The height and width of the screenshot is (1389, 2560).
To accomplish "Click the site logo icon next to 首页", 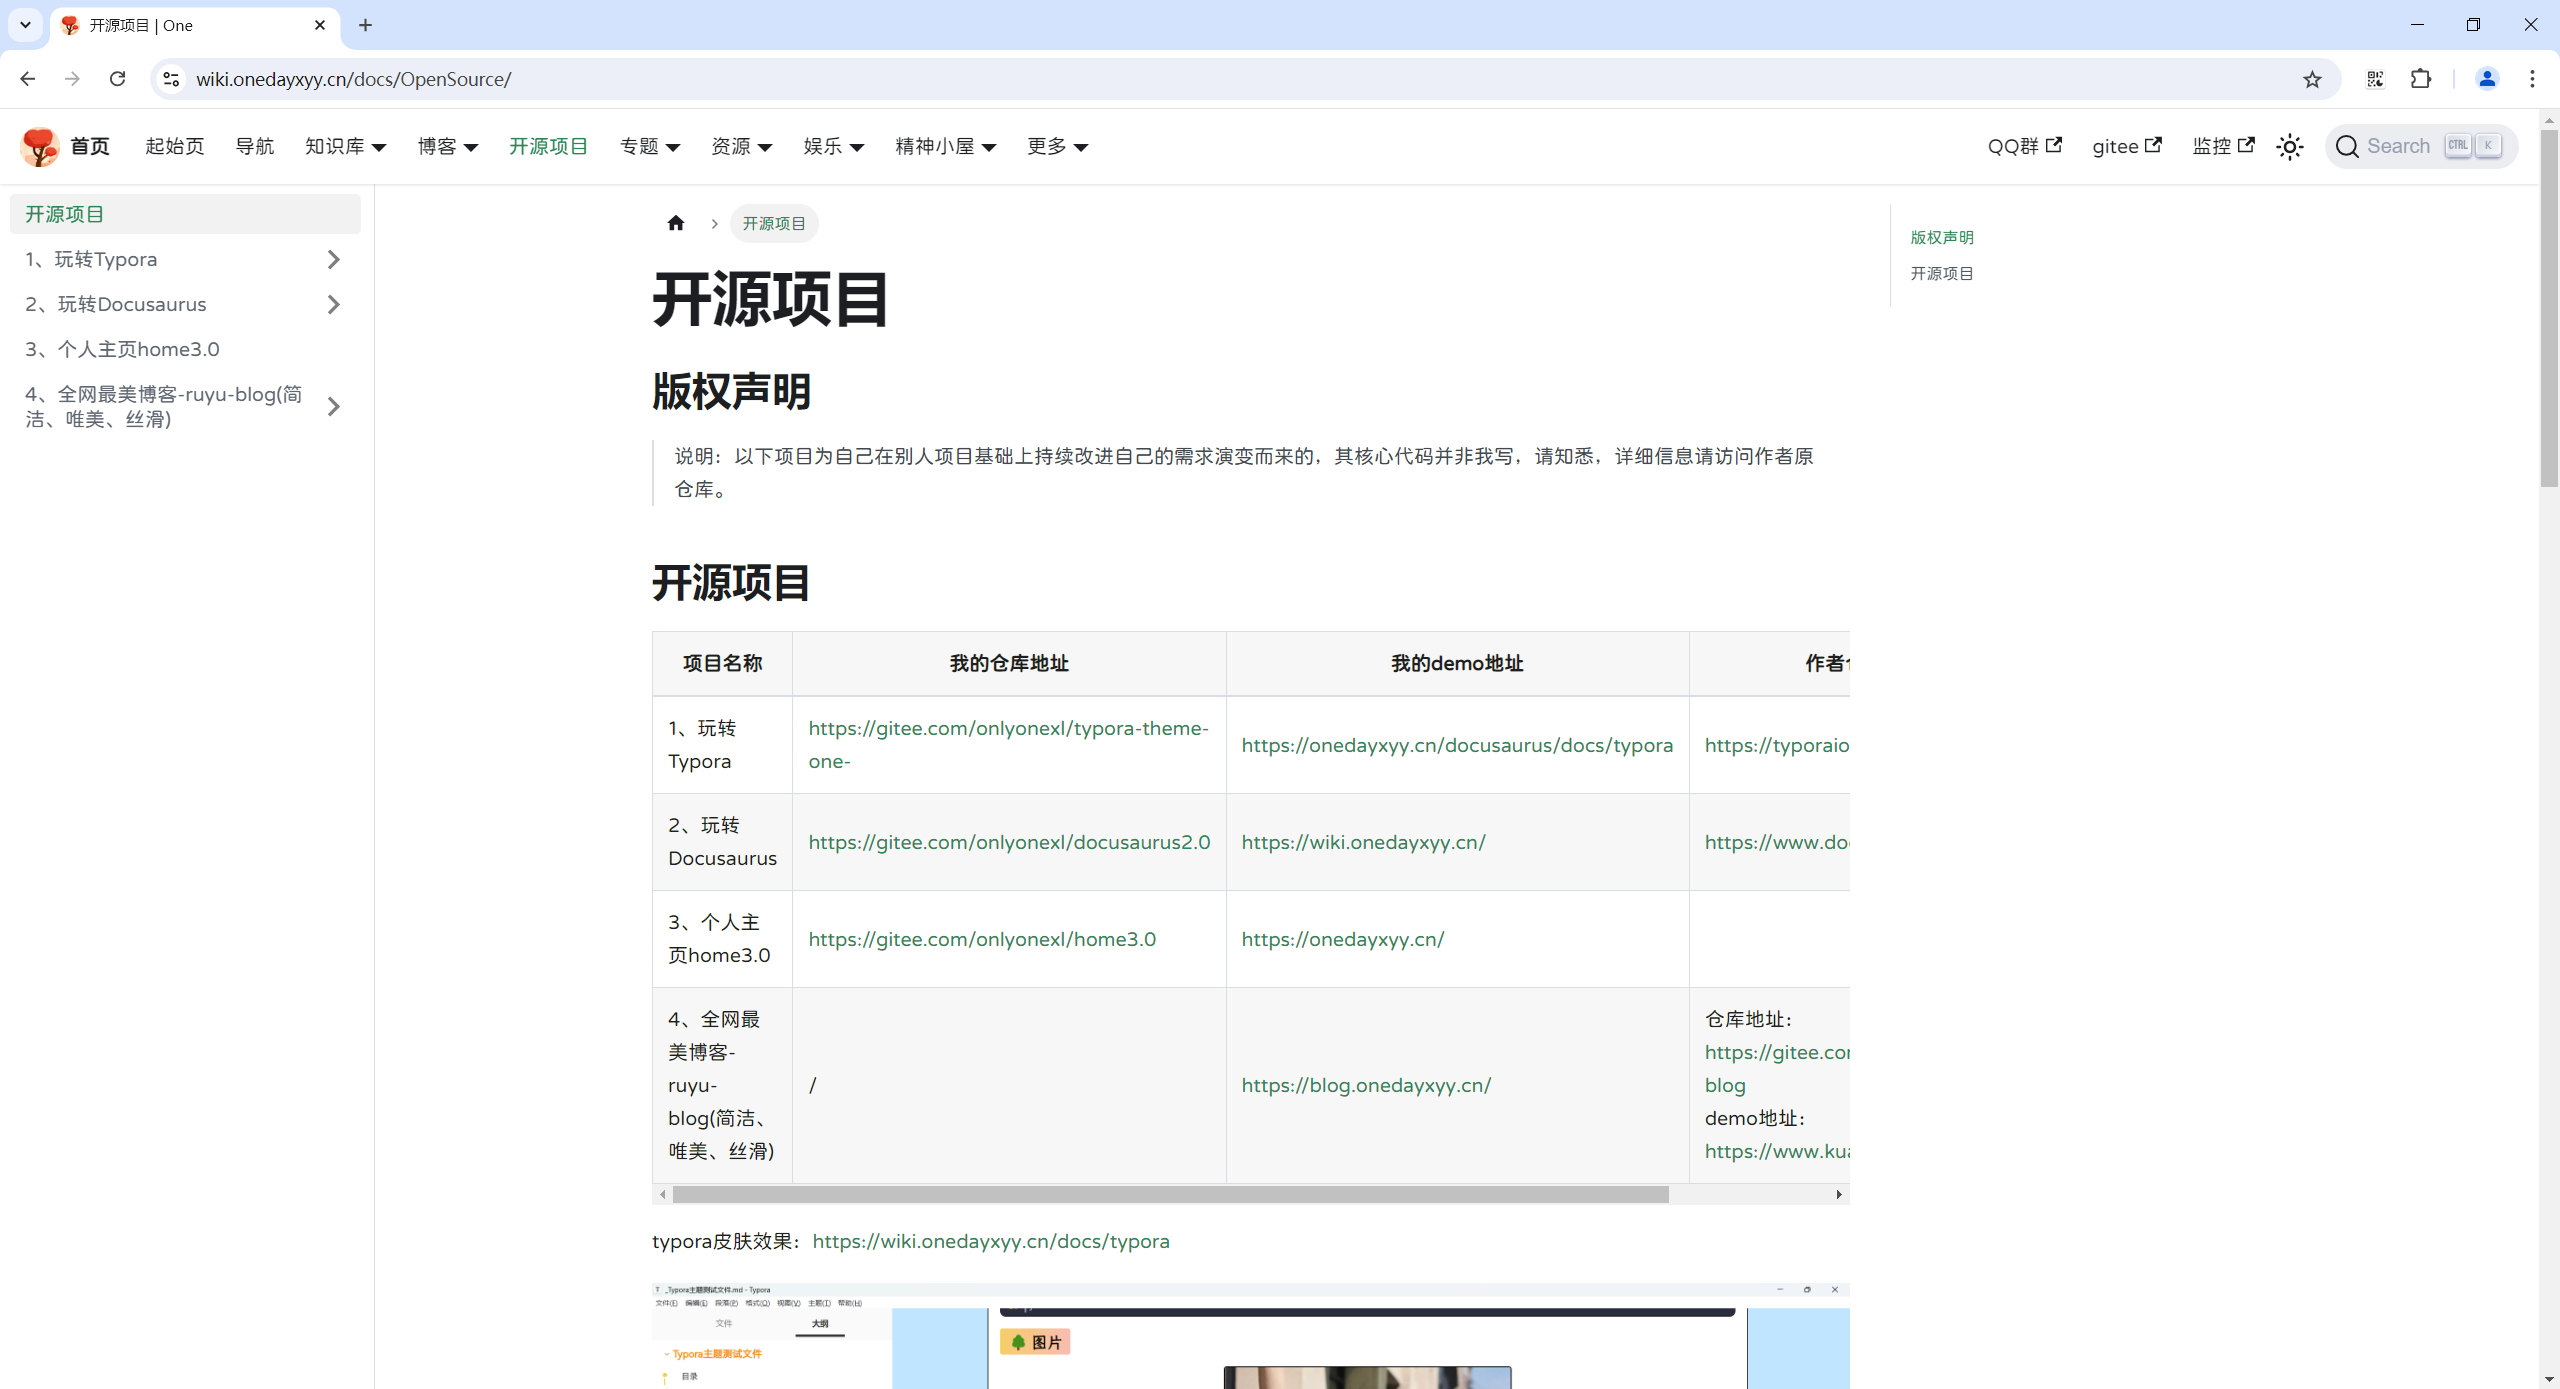I will pyautogui.click(x=40, y=146).
